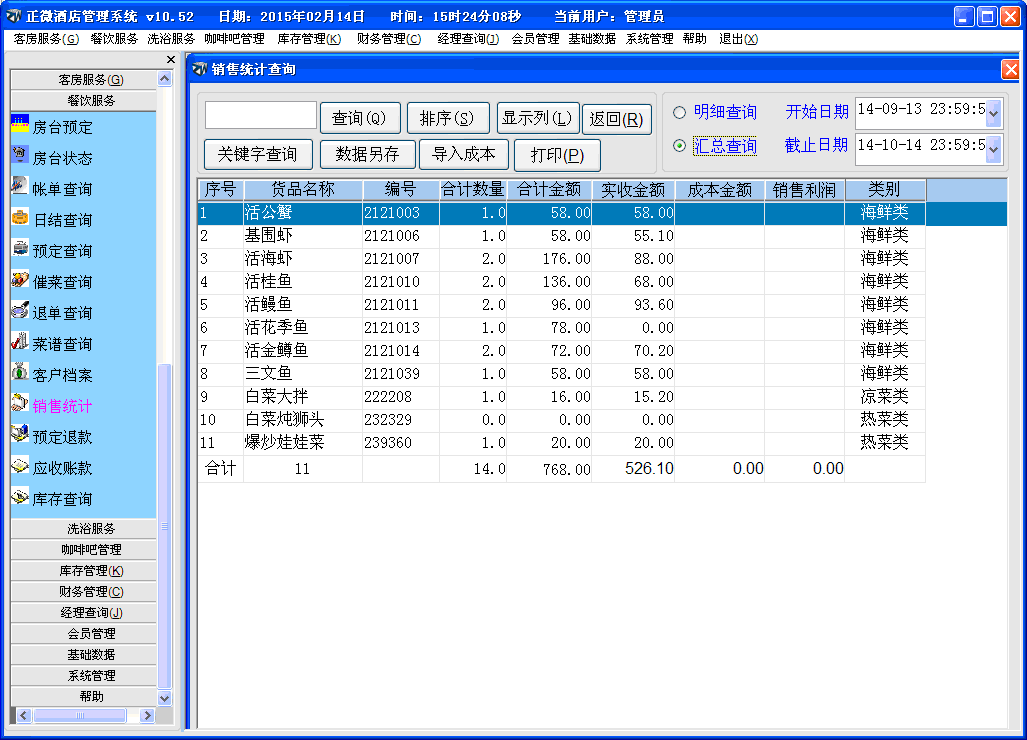
Task: Expand the 洗浴服务 sidebar section
Action: coord(84,528)
